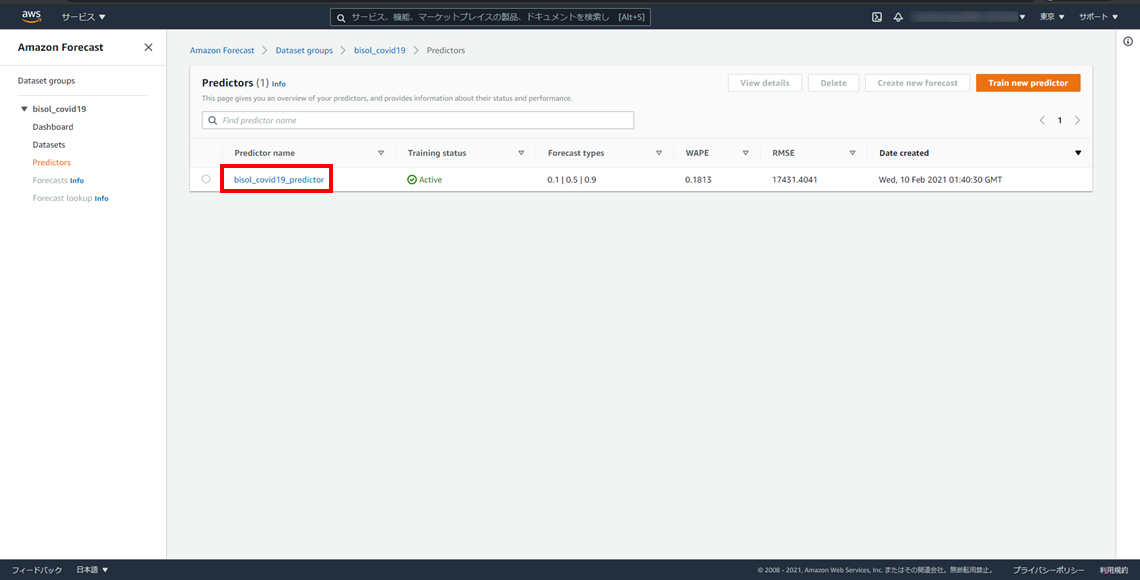Click the Find predictor name search field
Viewport: 1140px width, 580px height.
(418, 120)
